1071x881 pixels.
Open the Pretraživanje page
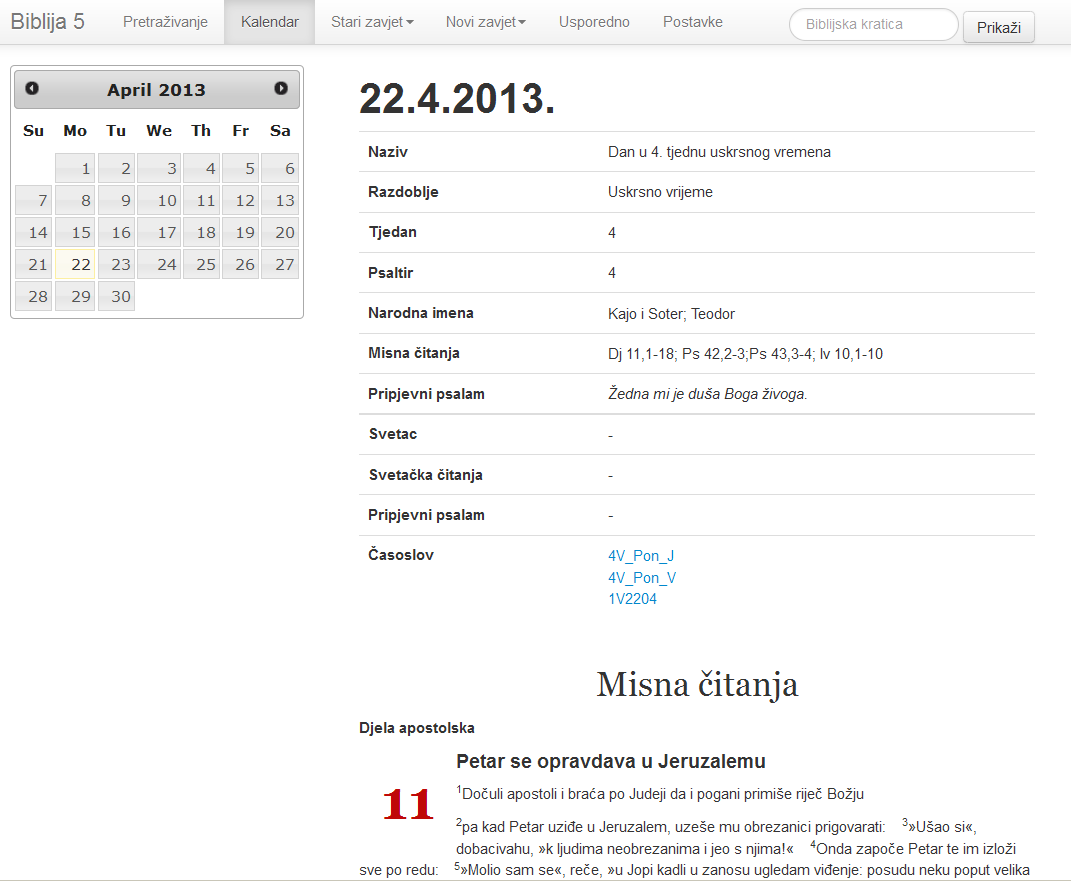[x=165, y=22]
